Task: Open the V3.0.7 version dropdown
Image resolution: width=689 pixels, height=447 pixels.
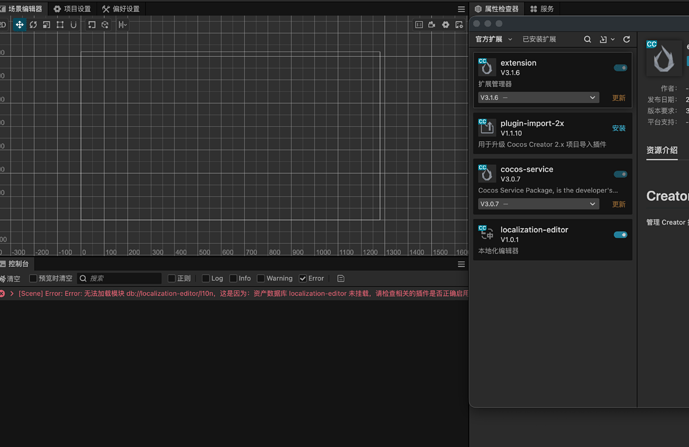Action: coord(538,204)
